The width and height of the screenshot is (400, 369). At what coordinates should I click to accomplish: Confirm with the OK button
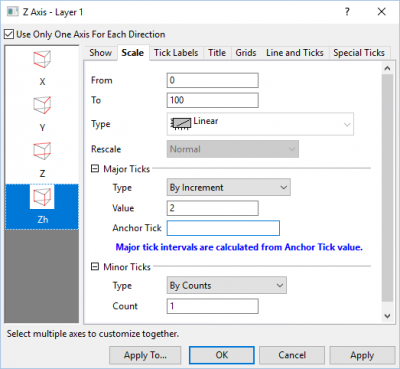pos(222,355)
